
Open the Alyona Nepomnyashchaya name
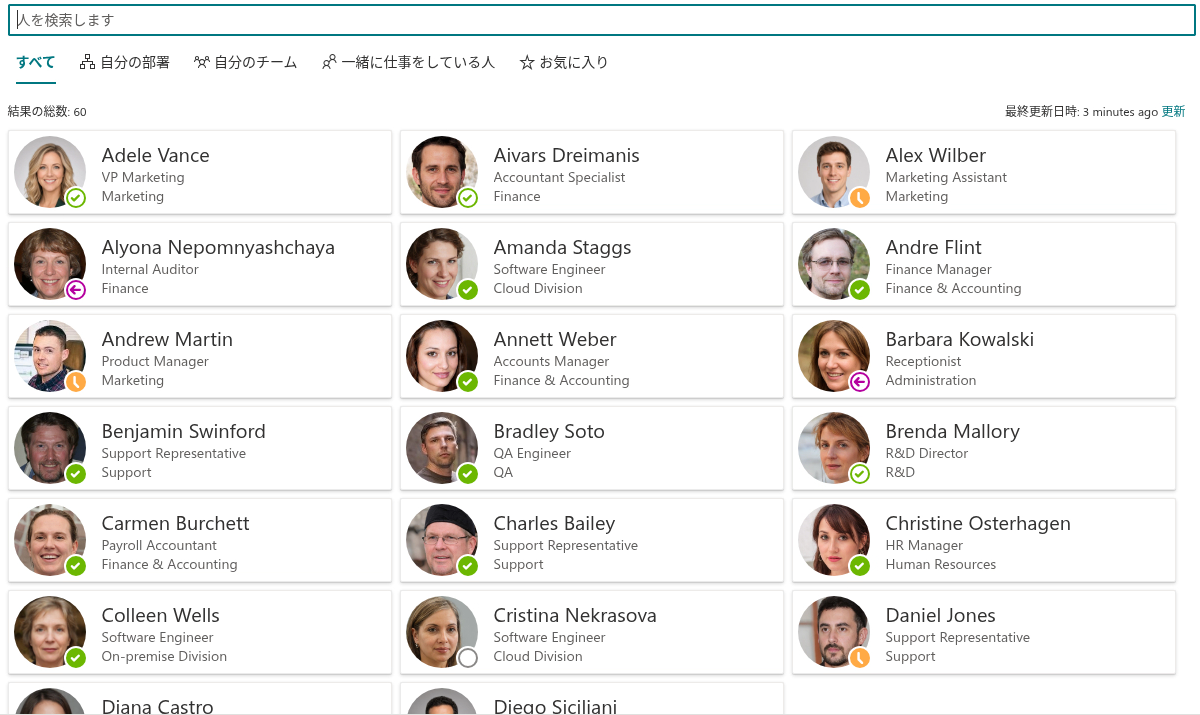[x=218, y=247]
